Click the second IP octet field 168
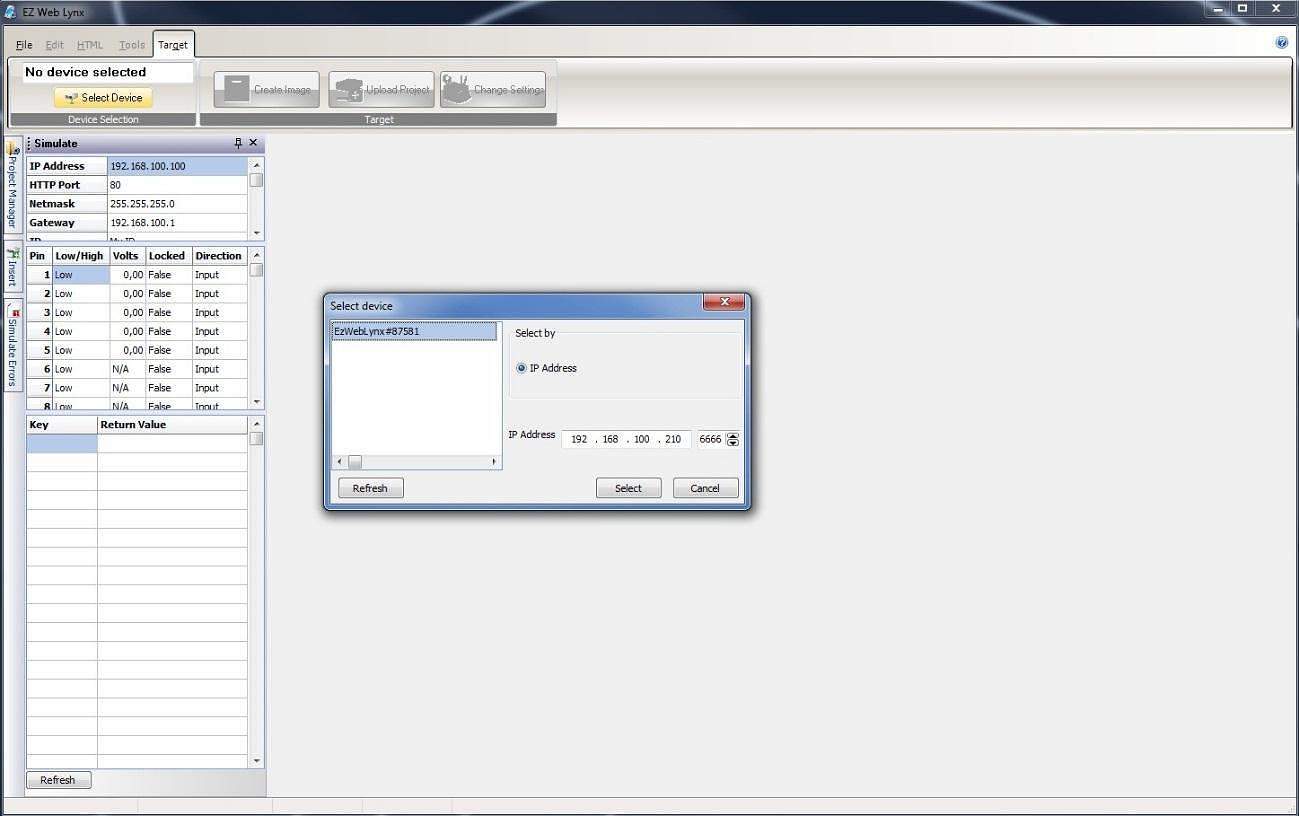The height and width of the screenshot is (816, 1299). 610,439
